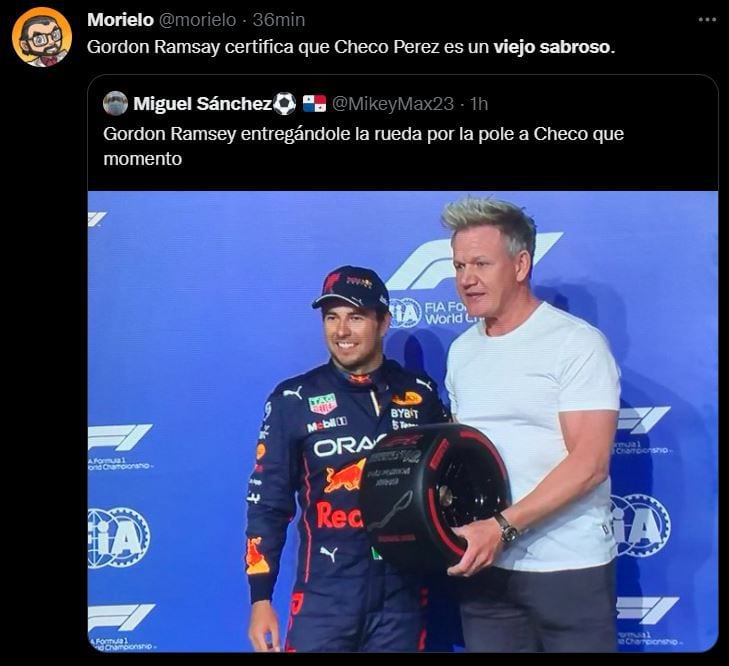729x666 pixels.
Task: Click the main tweet text about Checo Perez
Action: coord(351,47)
